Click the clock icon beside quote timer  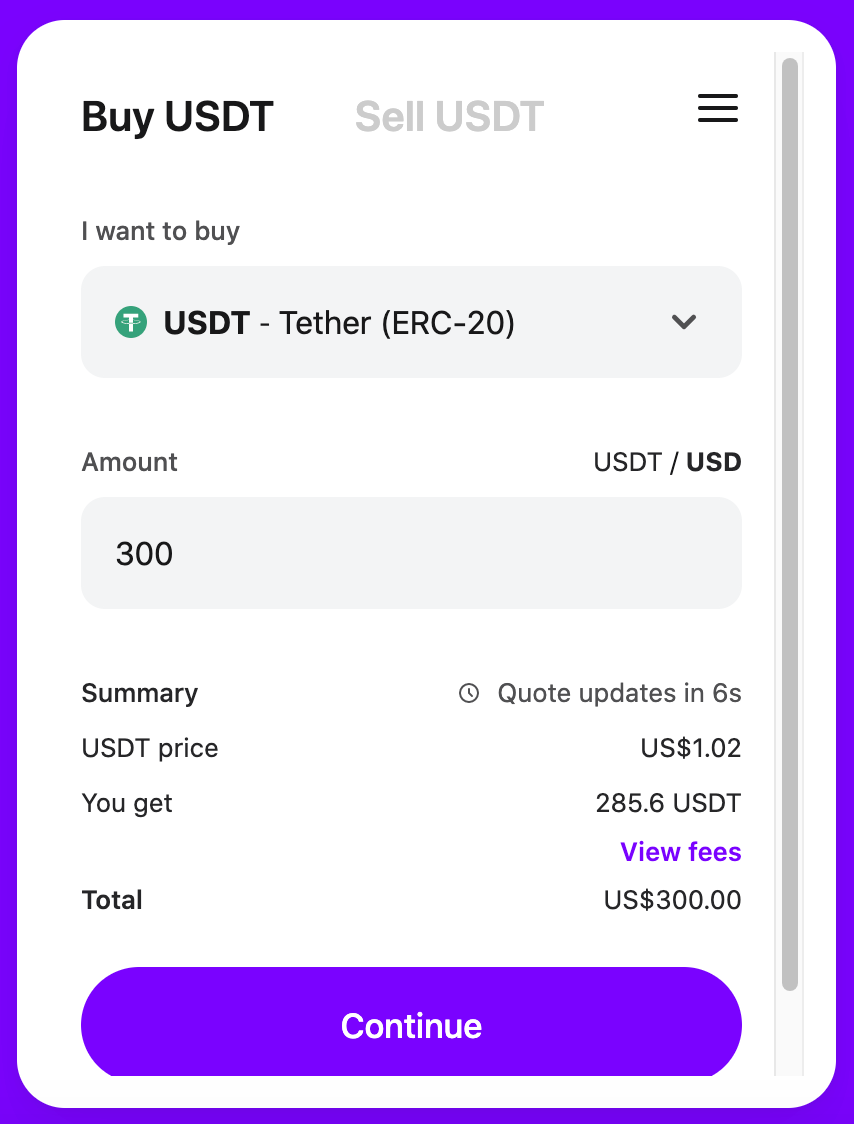coord(469,693)
